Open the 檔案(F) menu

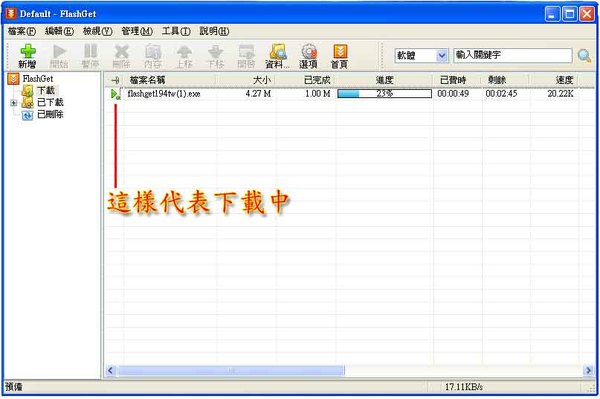tap(22, 31)
